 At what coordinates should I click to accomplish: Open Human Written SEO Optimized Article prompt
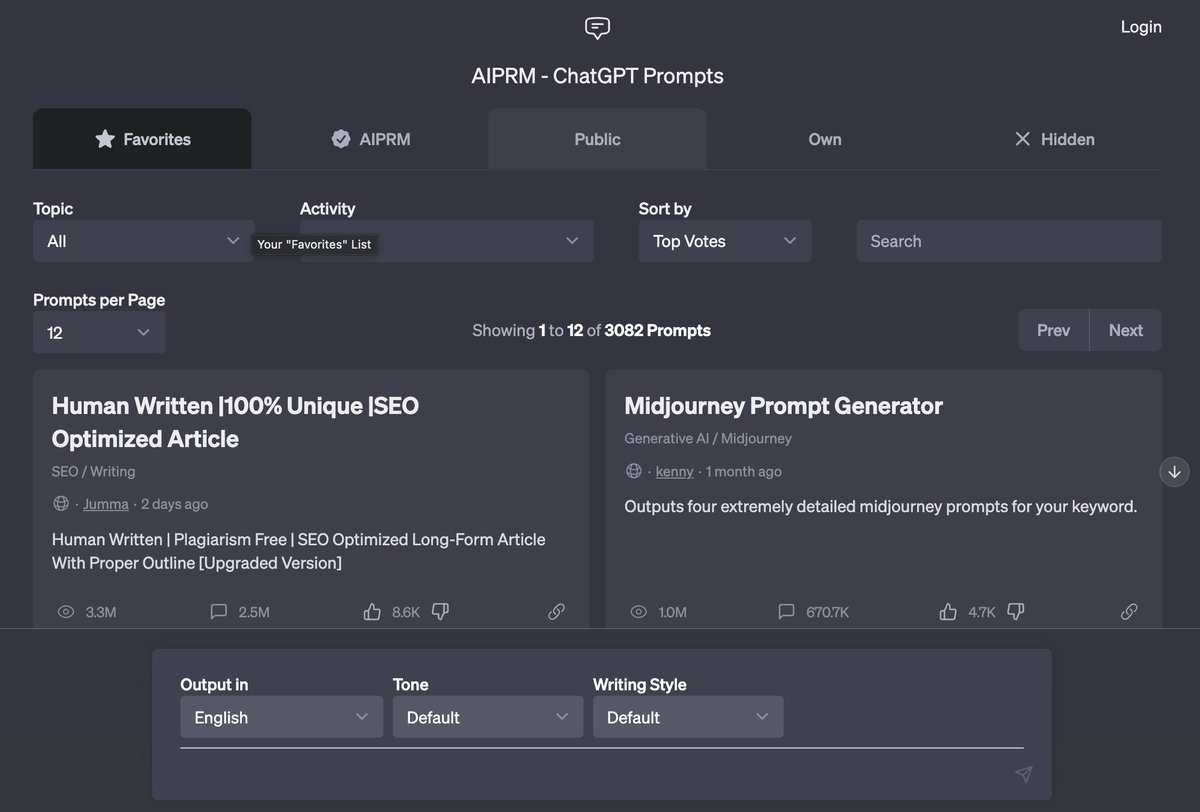[235, 422]
